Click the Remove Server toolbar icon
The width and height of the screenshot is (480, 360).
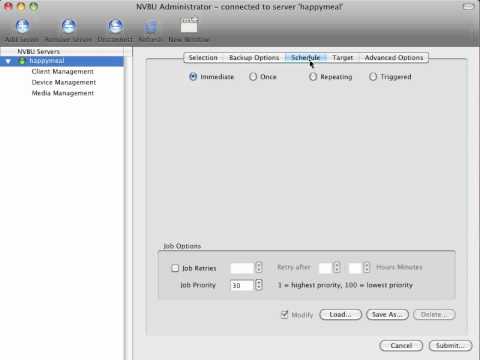tap(68, 26)
